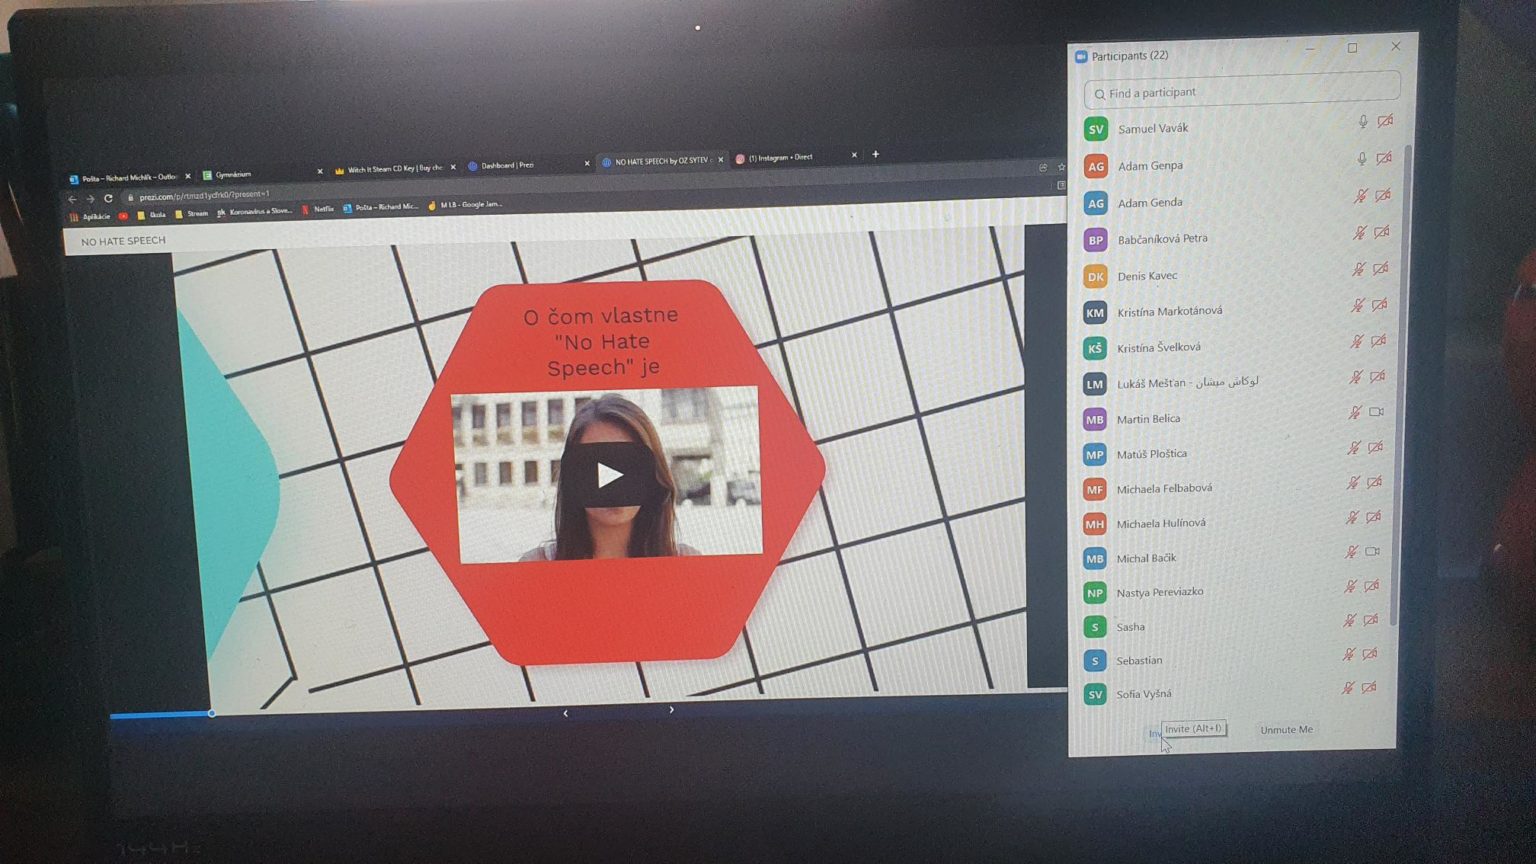The image size is (1536, 864).
Task: Click Sebastian's muted microphone icon
Action: click(1348, 655)
